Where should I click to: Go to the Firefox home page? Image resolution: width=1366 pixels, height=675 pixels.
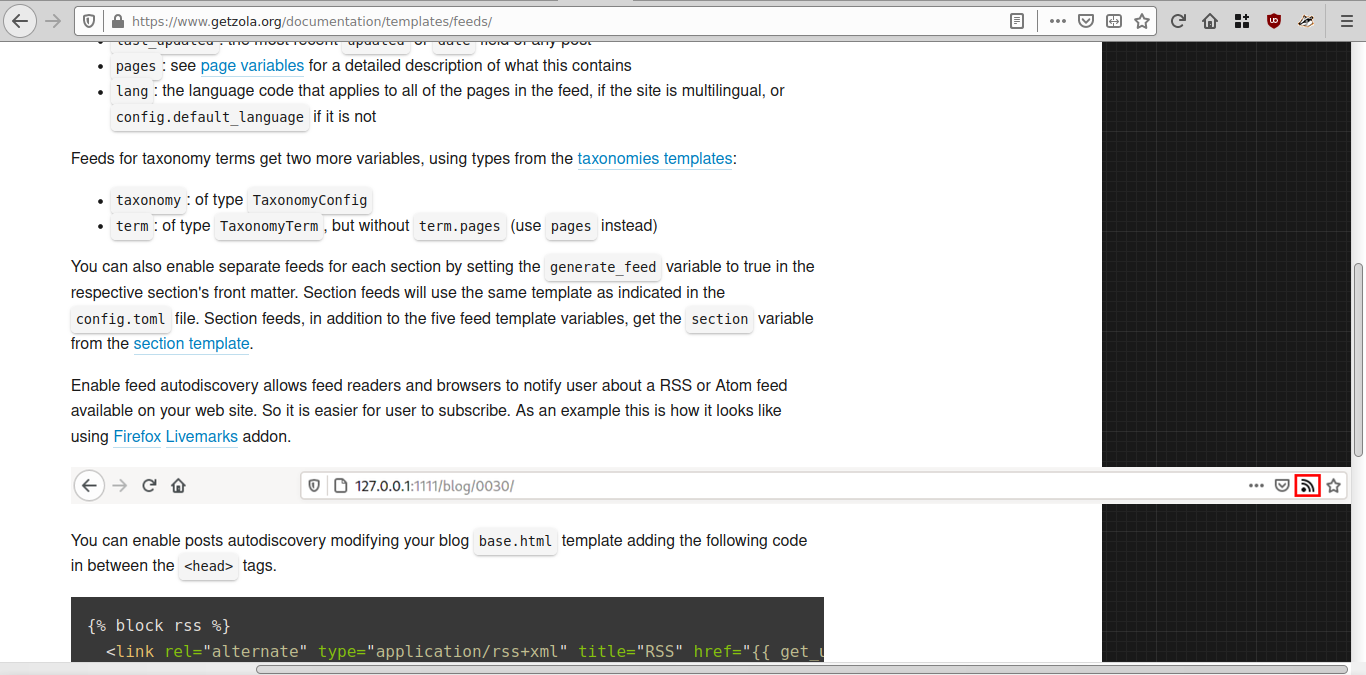click(1209, 20)
